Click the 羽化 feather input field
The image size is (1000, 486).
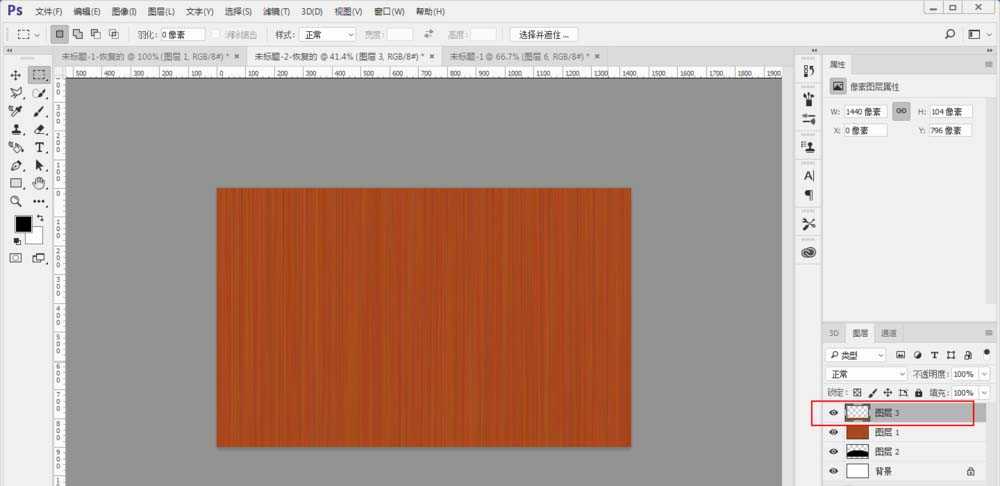[182, 34]
